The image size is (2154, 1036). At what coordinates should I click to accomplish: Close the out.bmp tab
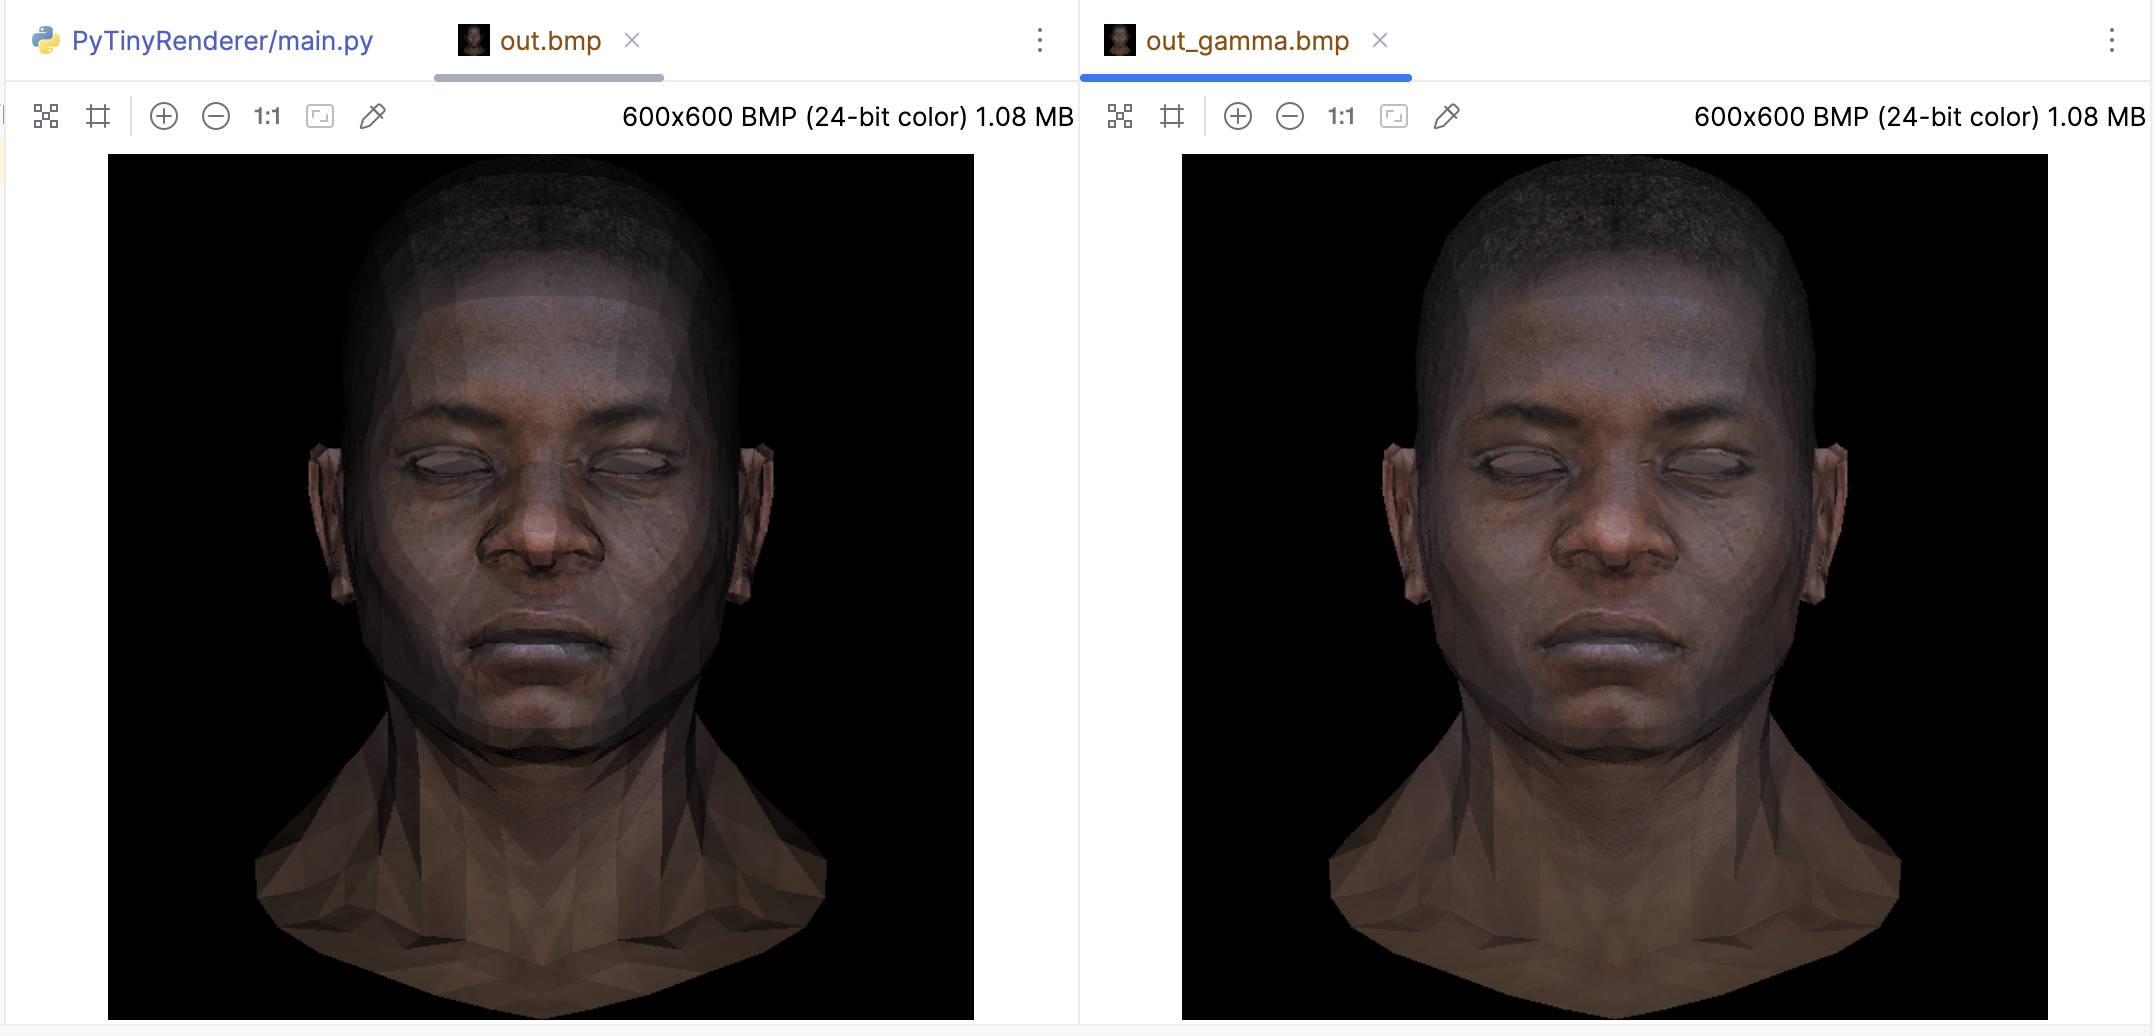(x=632, y=40)
